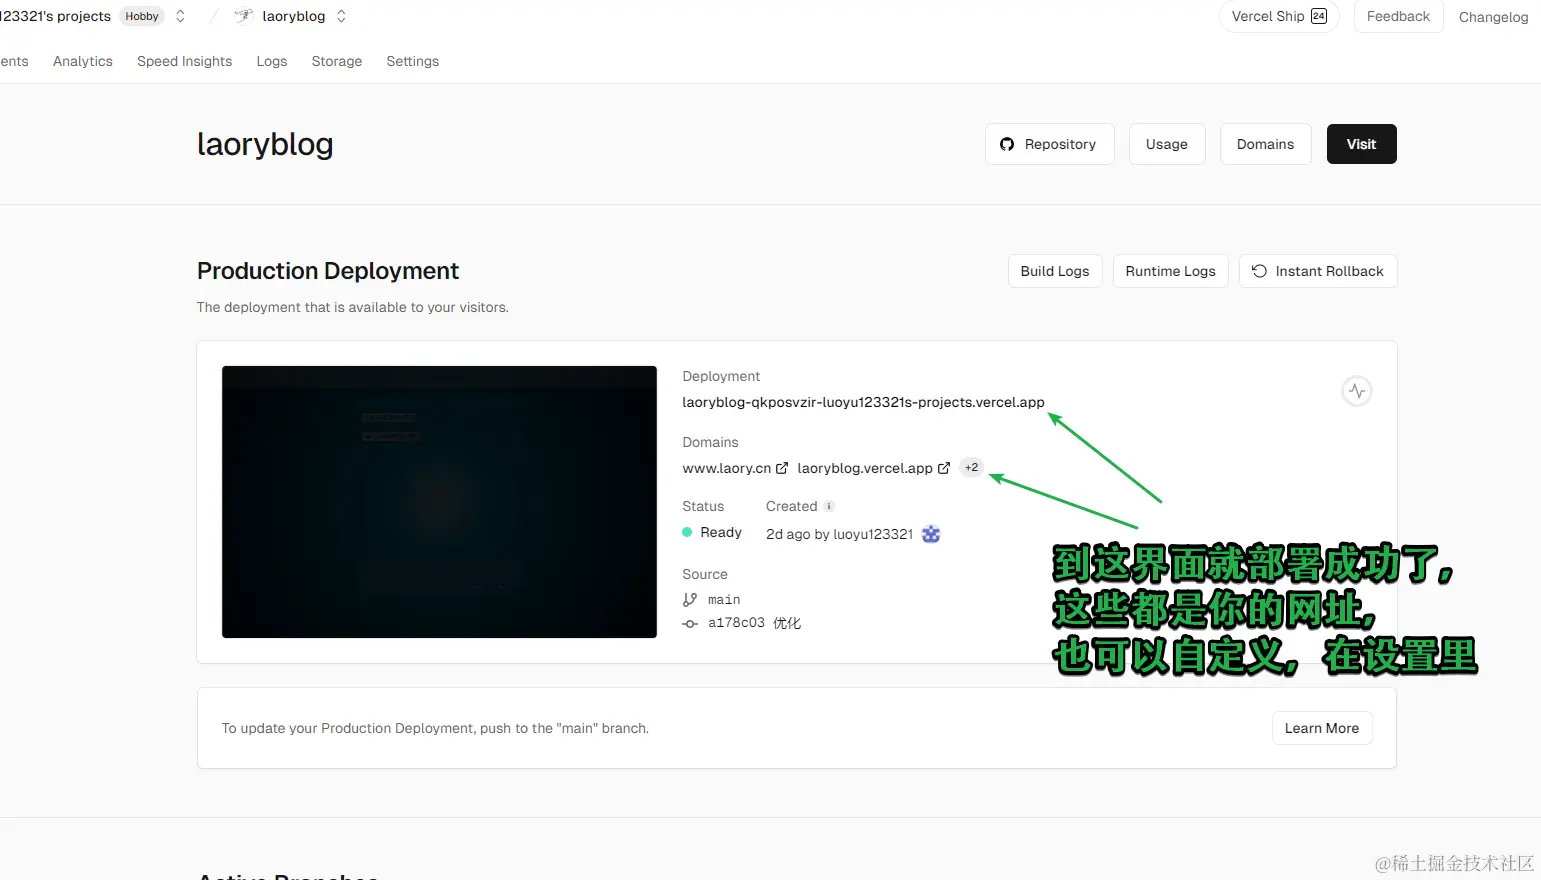Expand the +2 more domains badge
The image size is (1541, 880).
click(971, 467)
